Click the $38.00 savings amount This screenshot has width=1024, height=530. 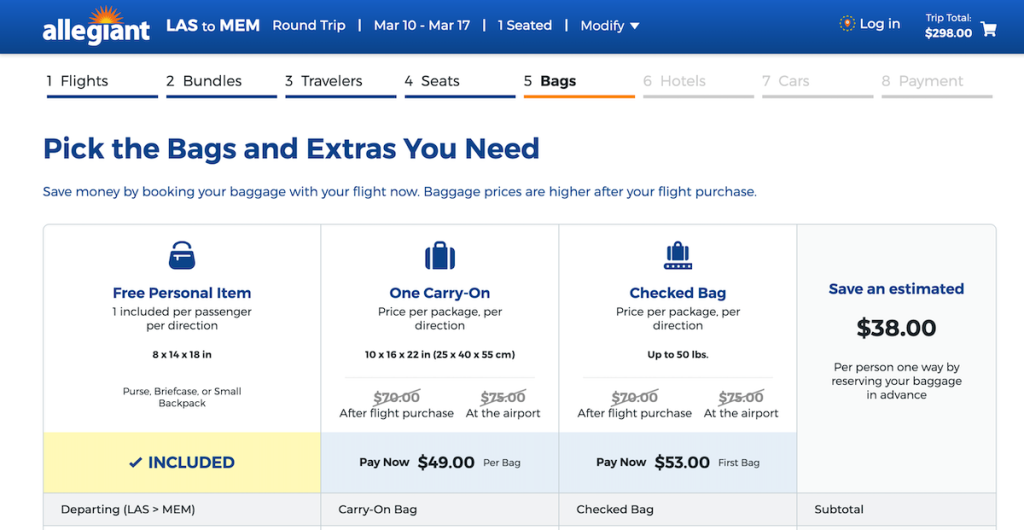(896, 328)
